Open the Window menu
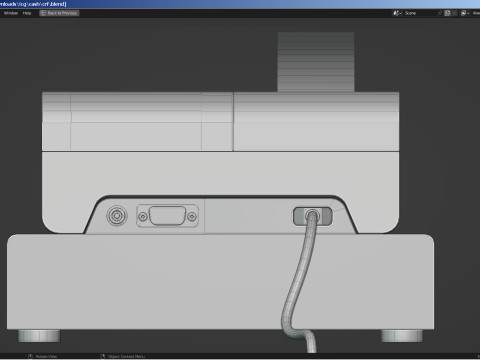480x360 pixels. (11, 13)
